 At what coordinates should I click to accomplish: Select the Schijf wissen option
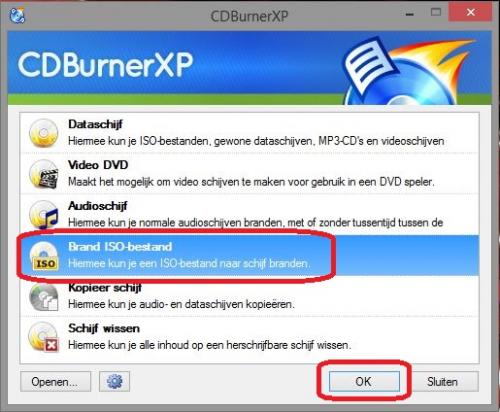click(249, 337)
